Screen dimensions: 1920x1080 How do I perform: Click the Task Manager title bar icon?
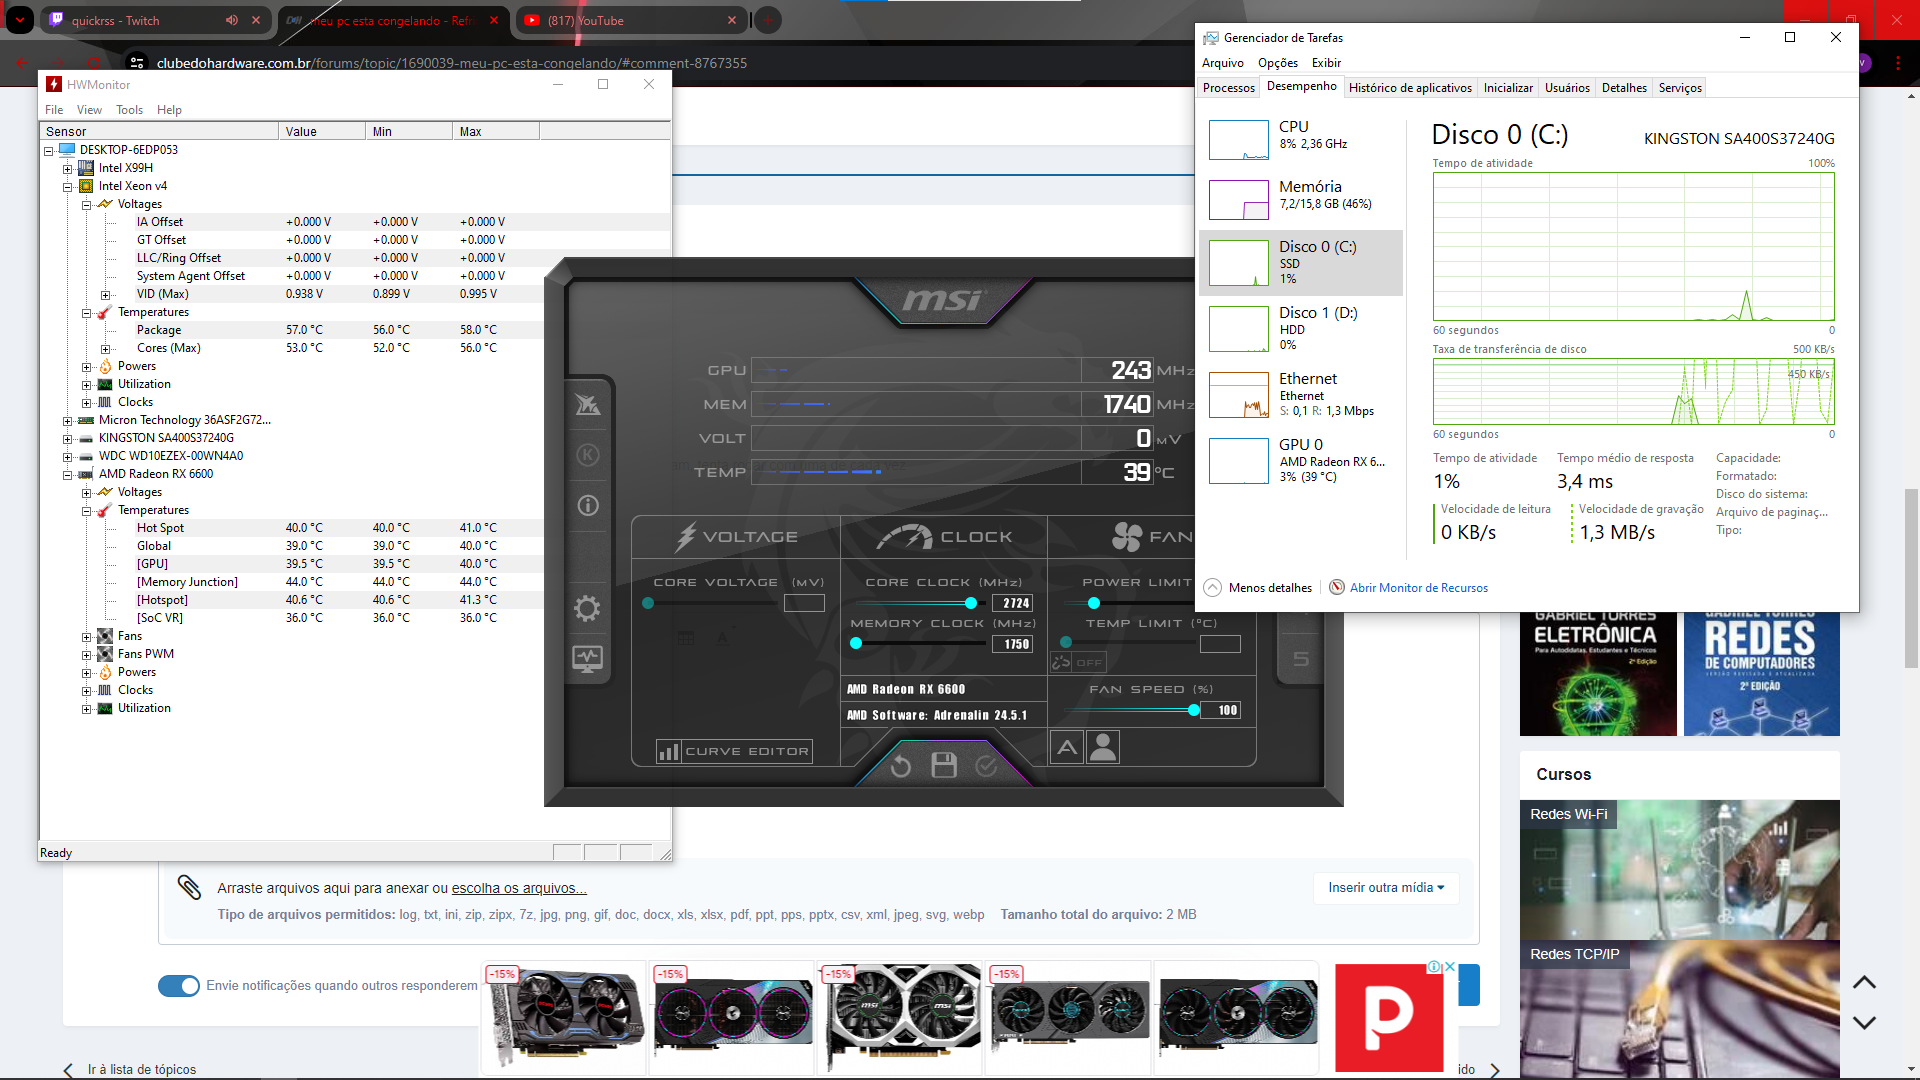[x=1211, y=38]
